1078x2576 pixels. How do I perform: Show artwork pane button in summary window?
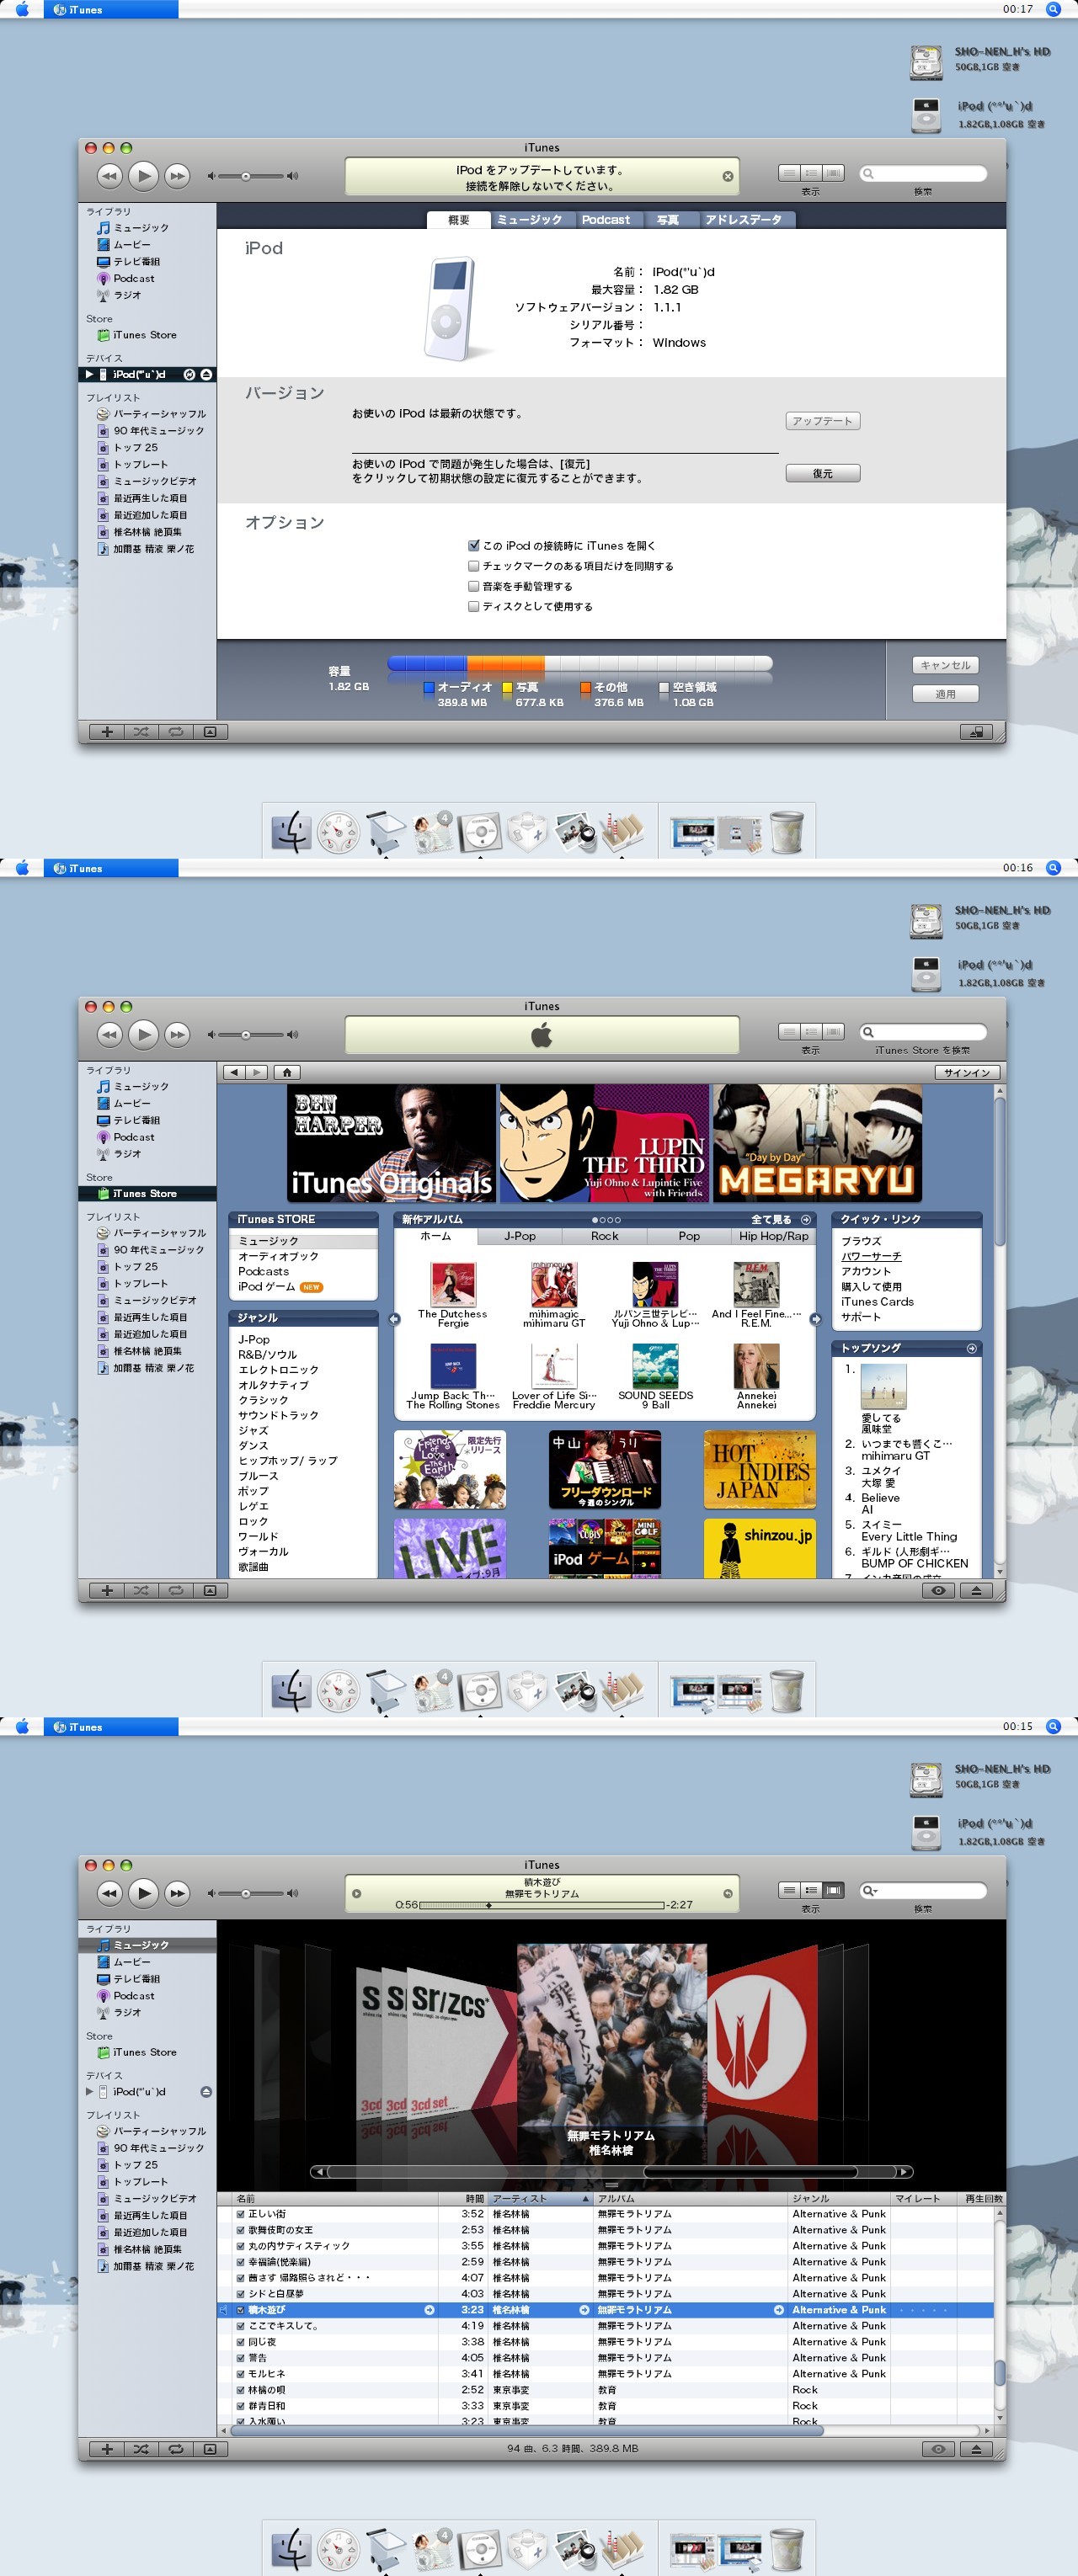[210, 732]
